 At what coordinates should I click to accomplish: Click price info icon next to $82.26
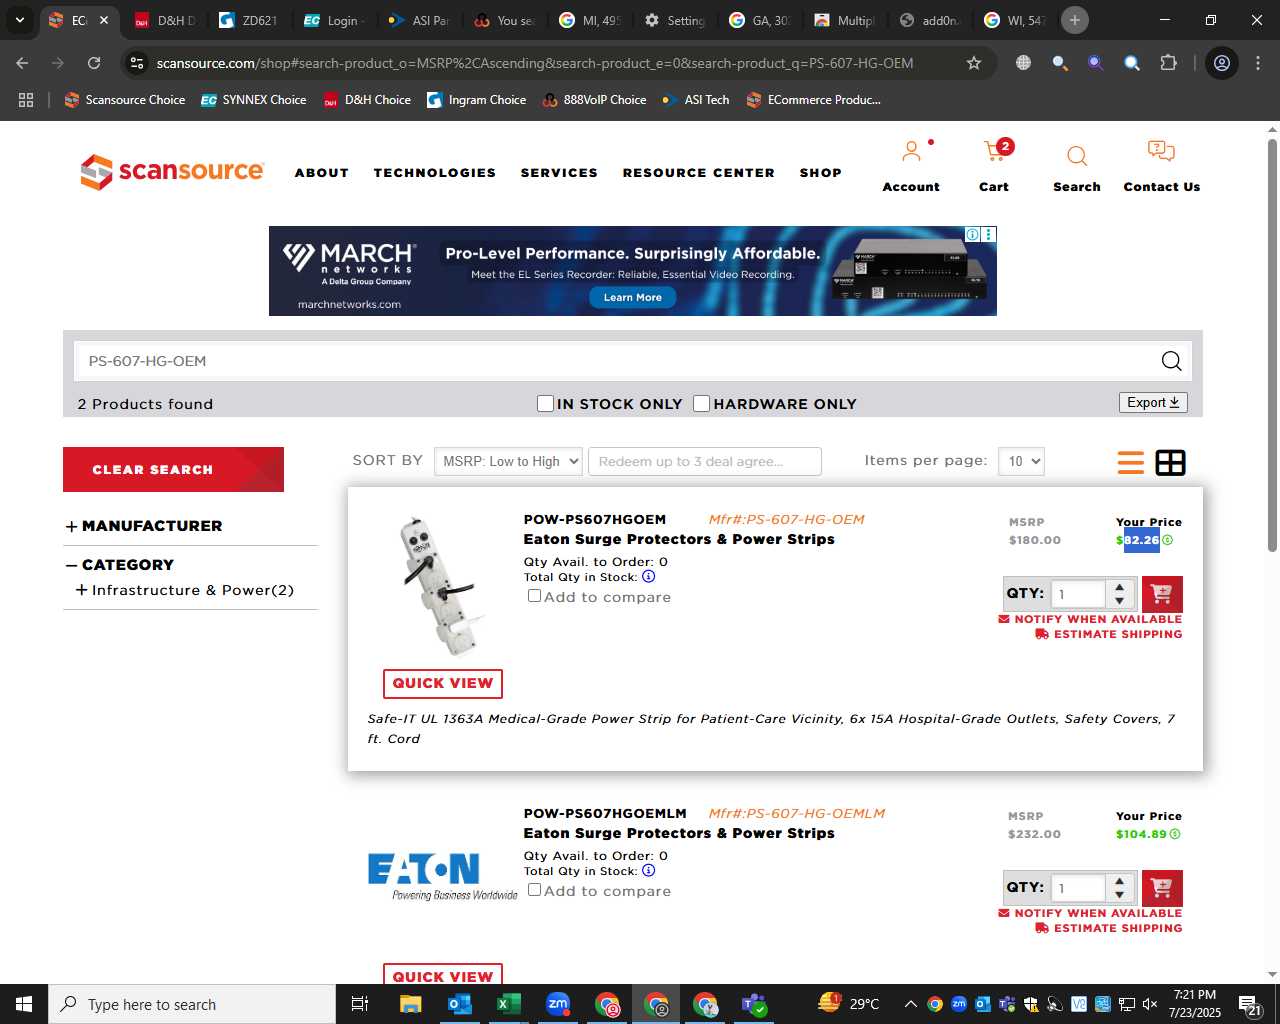(1167, 540)
